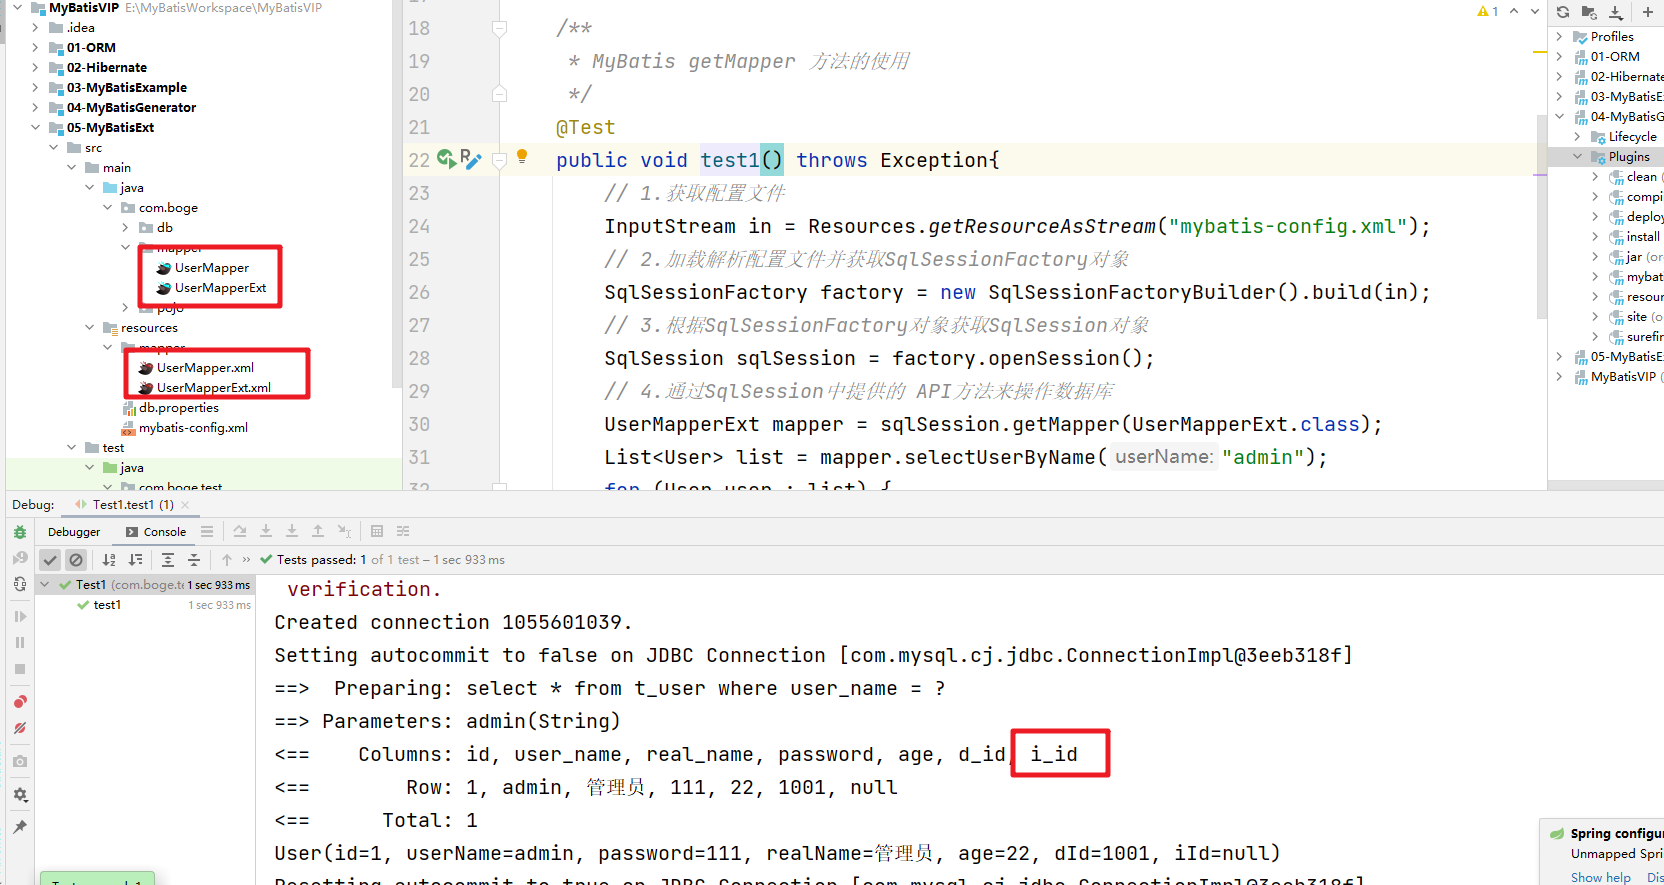The height and width of the screenshot is (885, 1664).
Task: Click camera thread dump icon
Action: [20, 762]
